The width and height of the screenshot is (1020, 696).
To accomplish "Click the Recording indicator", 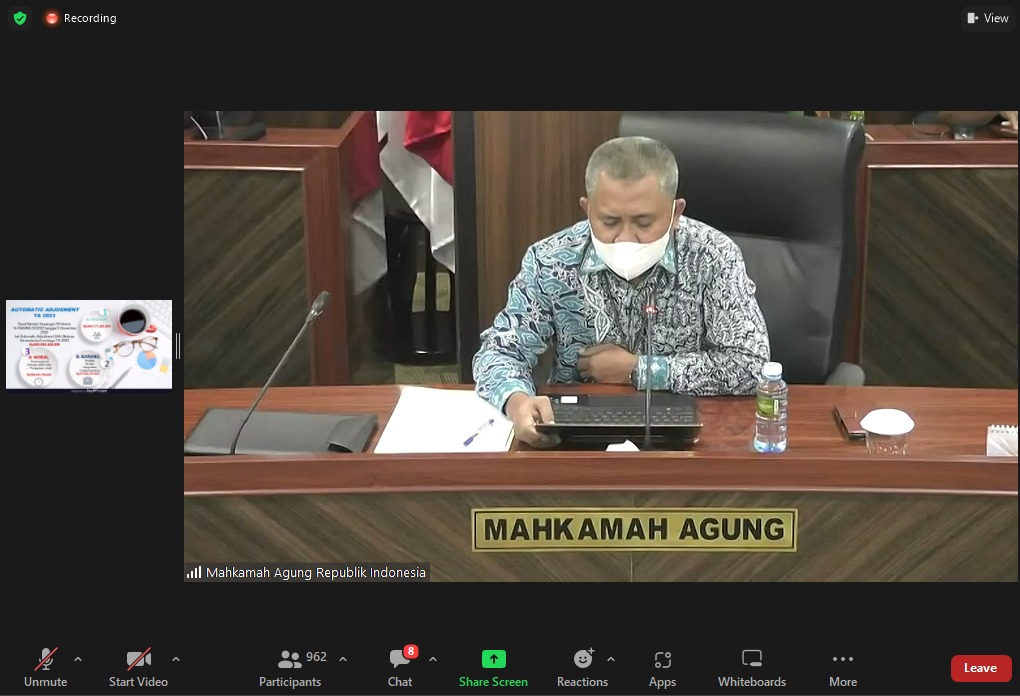I will pos(80,18).
